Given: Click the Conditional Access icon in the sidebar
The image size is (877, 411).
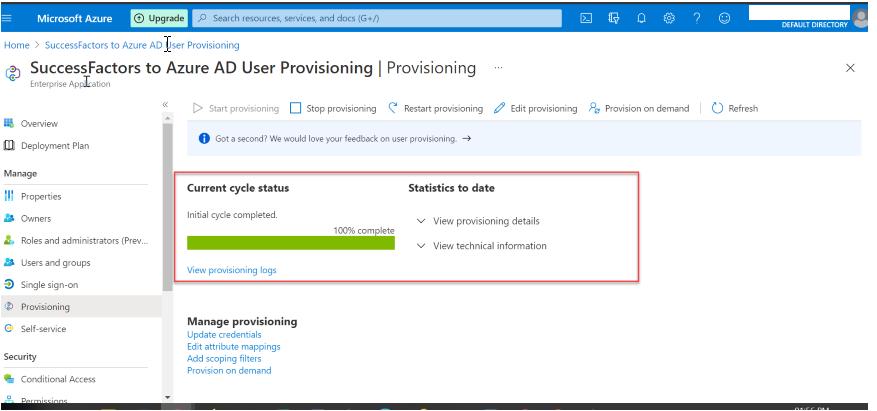Looking at the screenshot, I should point(8,379).
